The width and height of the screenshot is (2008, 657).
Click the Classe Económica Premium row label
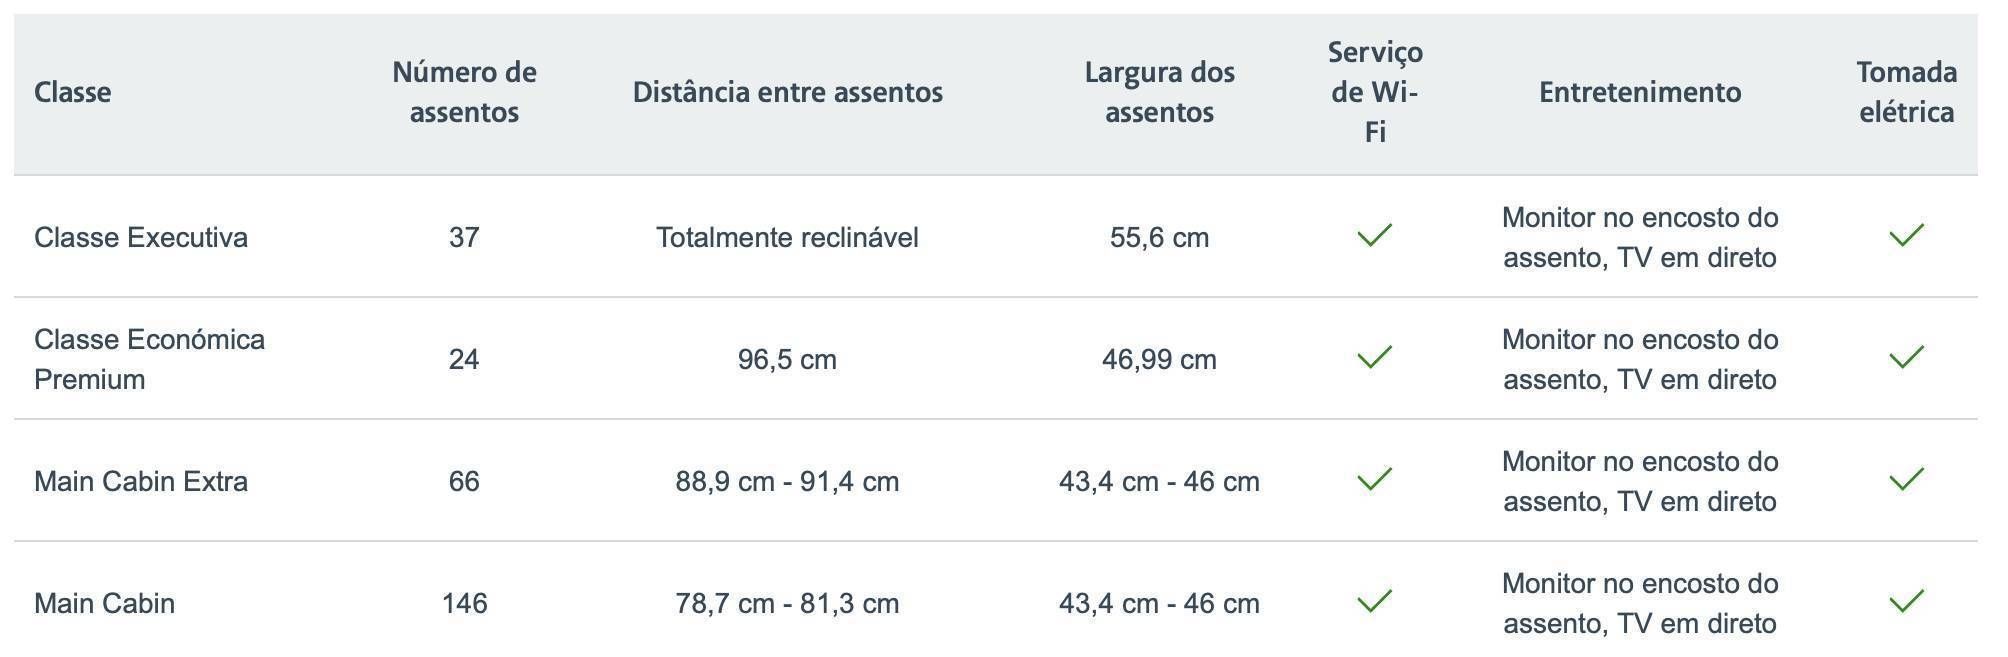pos(150,359)
